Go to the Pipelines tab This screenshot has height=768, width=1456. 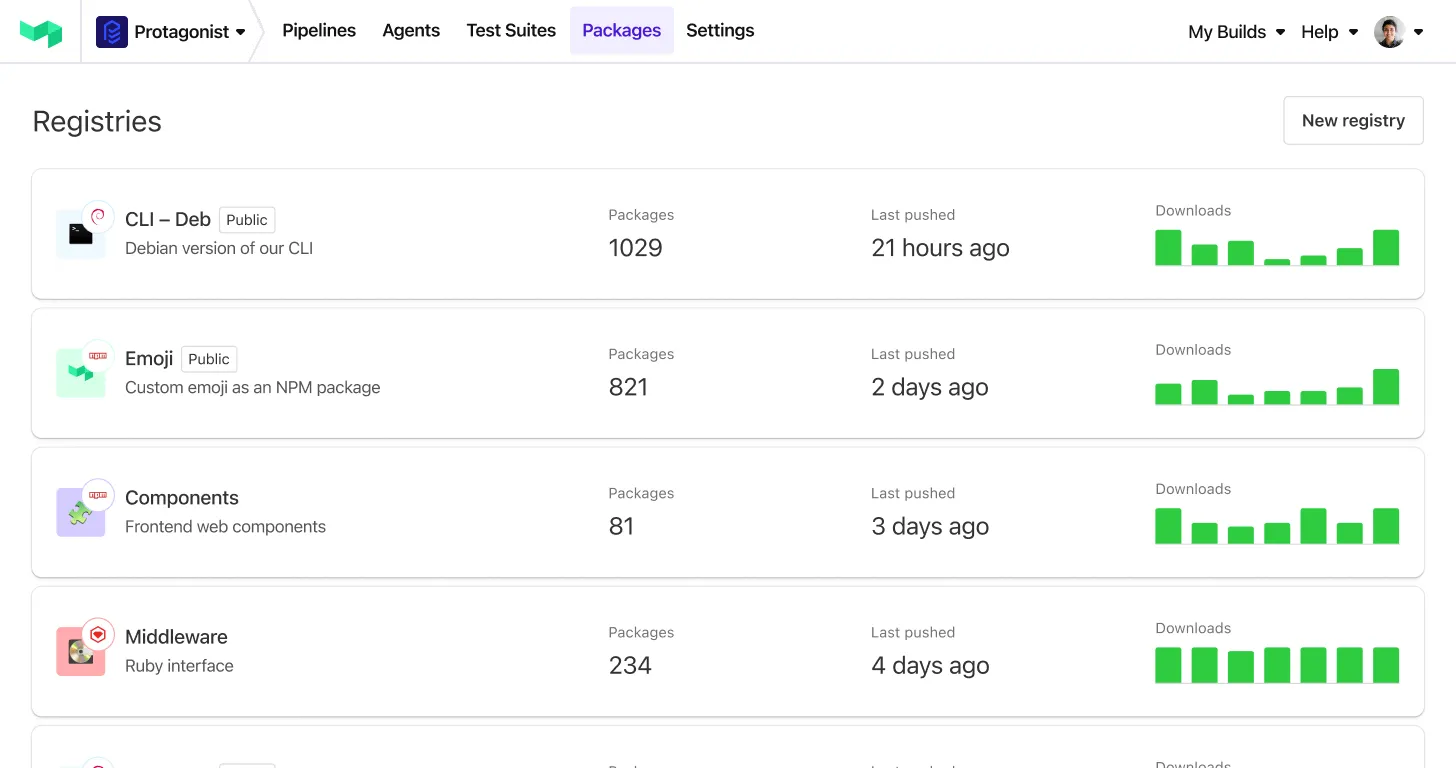[319, 31]
